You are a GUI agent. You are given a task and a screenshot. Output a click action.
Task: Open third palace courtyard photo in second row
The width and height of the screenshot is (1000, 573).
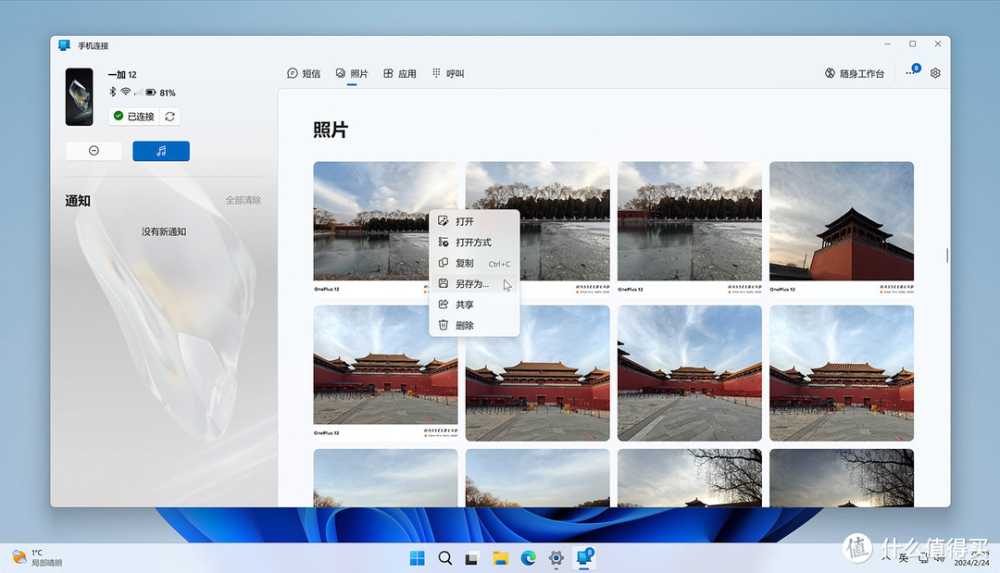689,373
